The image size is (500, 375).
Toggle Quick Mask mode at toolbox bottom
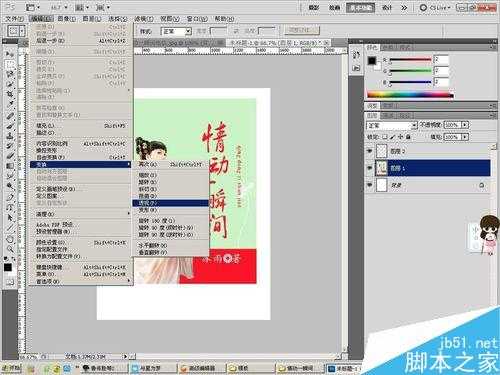(10, 282)
